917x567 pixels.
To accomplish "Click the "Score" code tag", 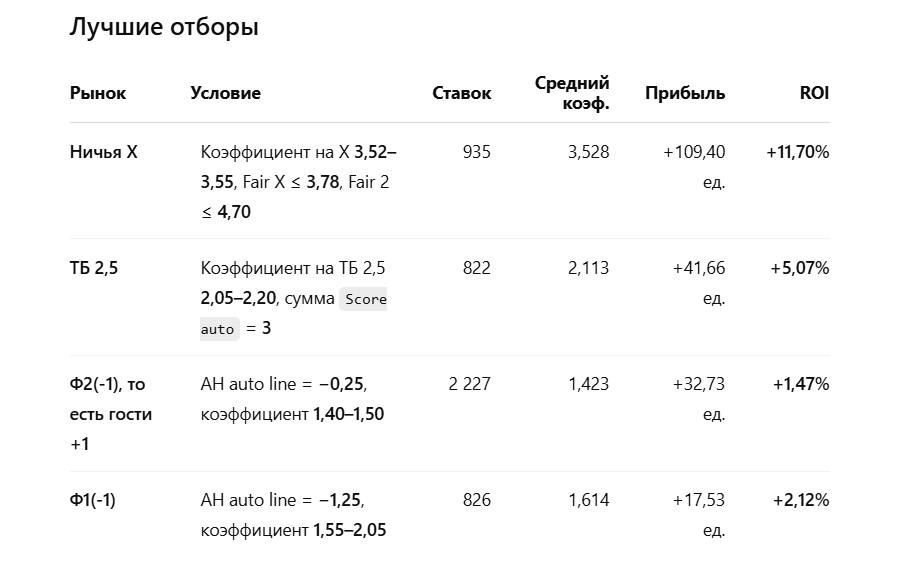I will tap(363, 299).
